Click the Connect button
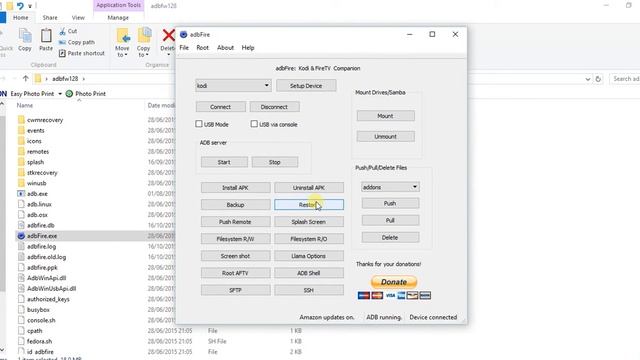This screenshot has width=640, height=360. (x=220, y=107)
